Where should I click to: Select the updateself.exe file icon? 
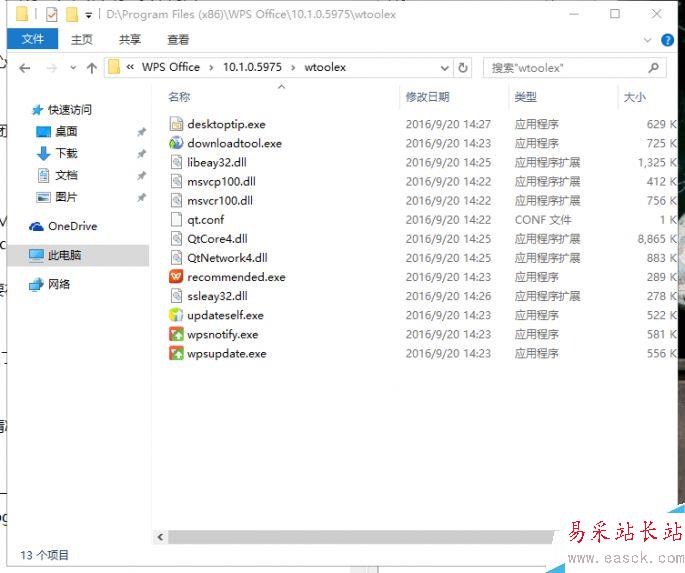(x=176, y=315)
